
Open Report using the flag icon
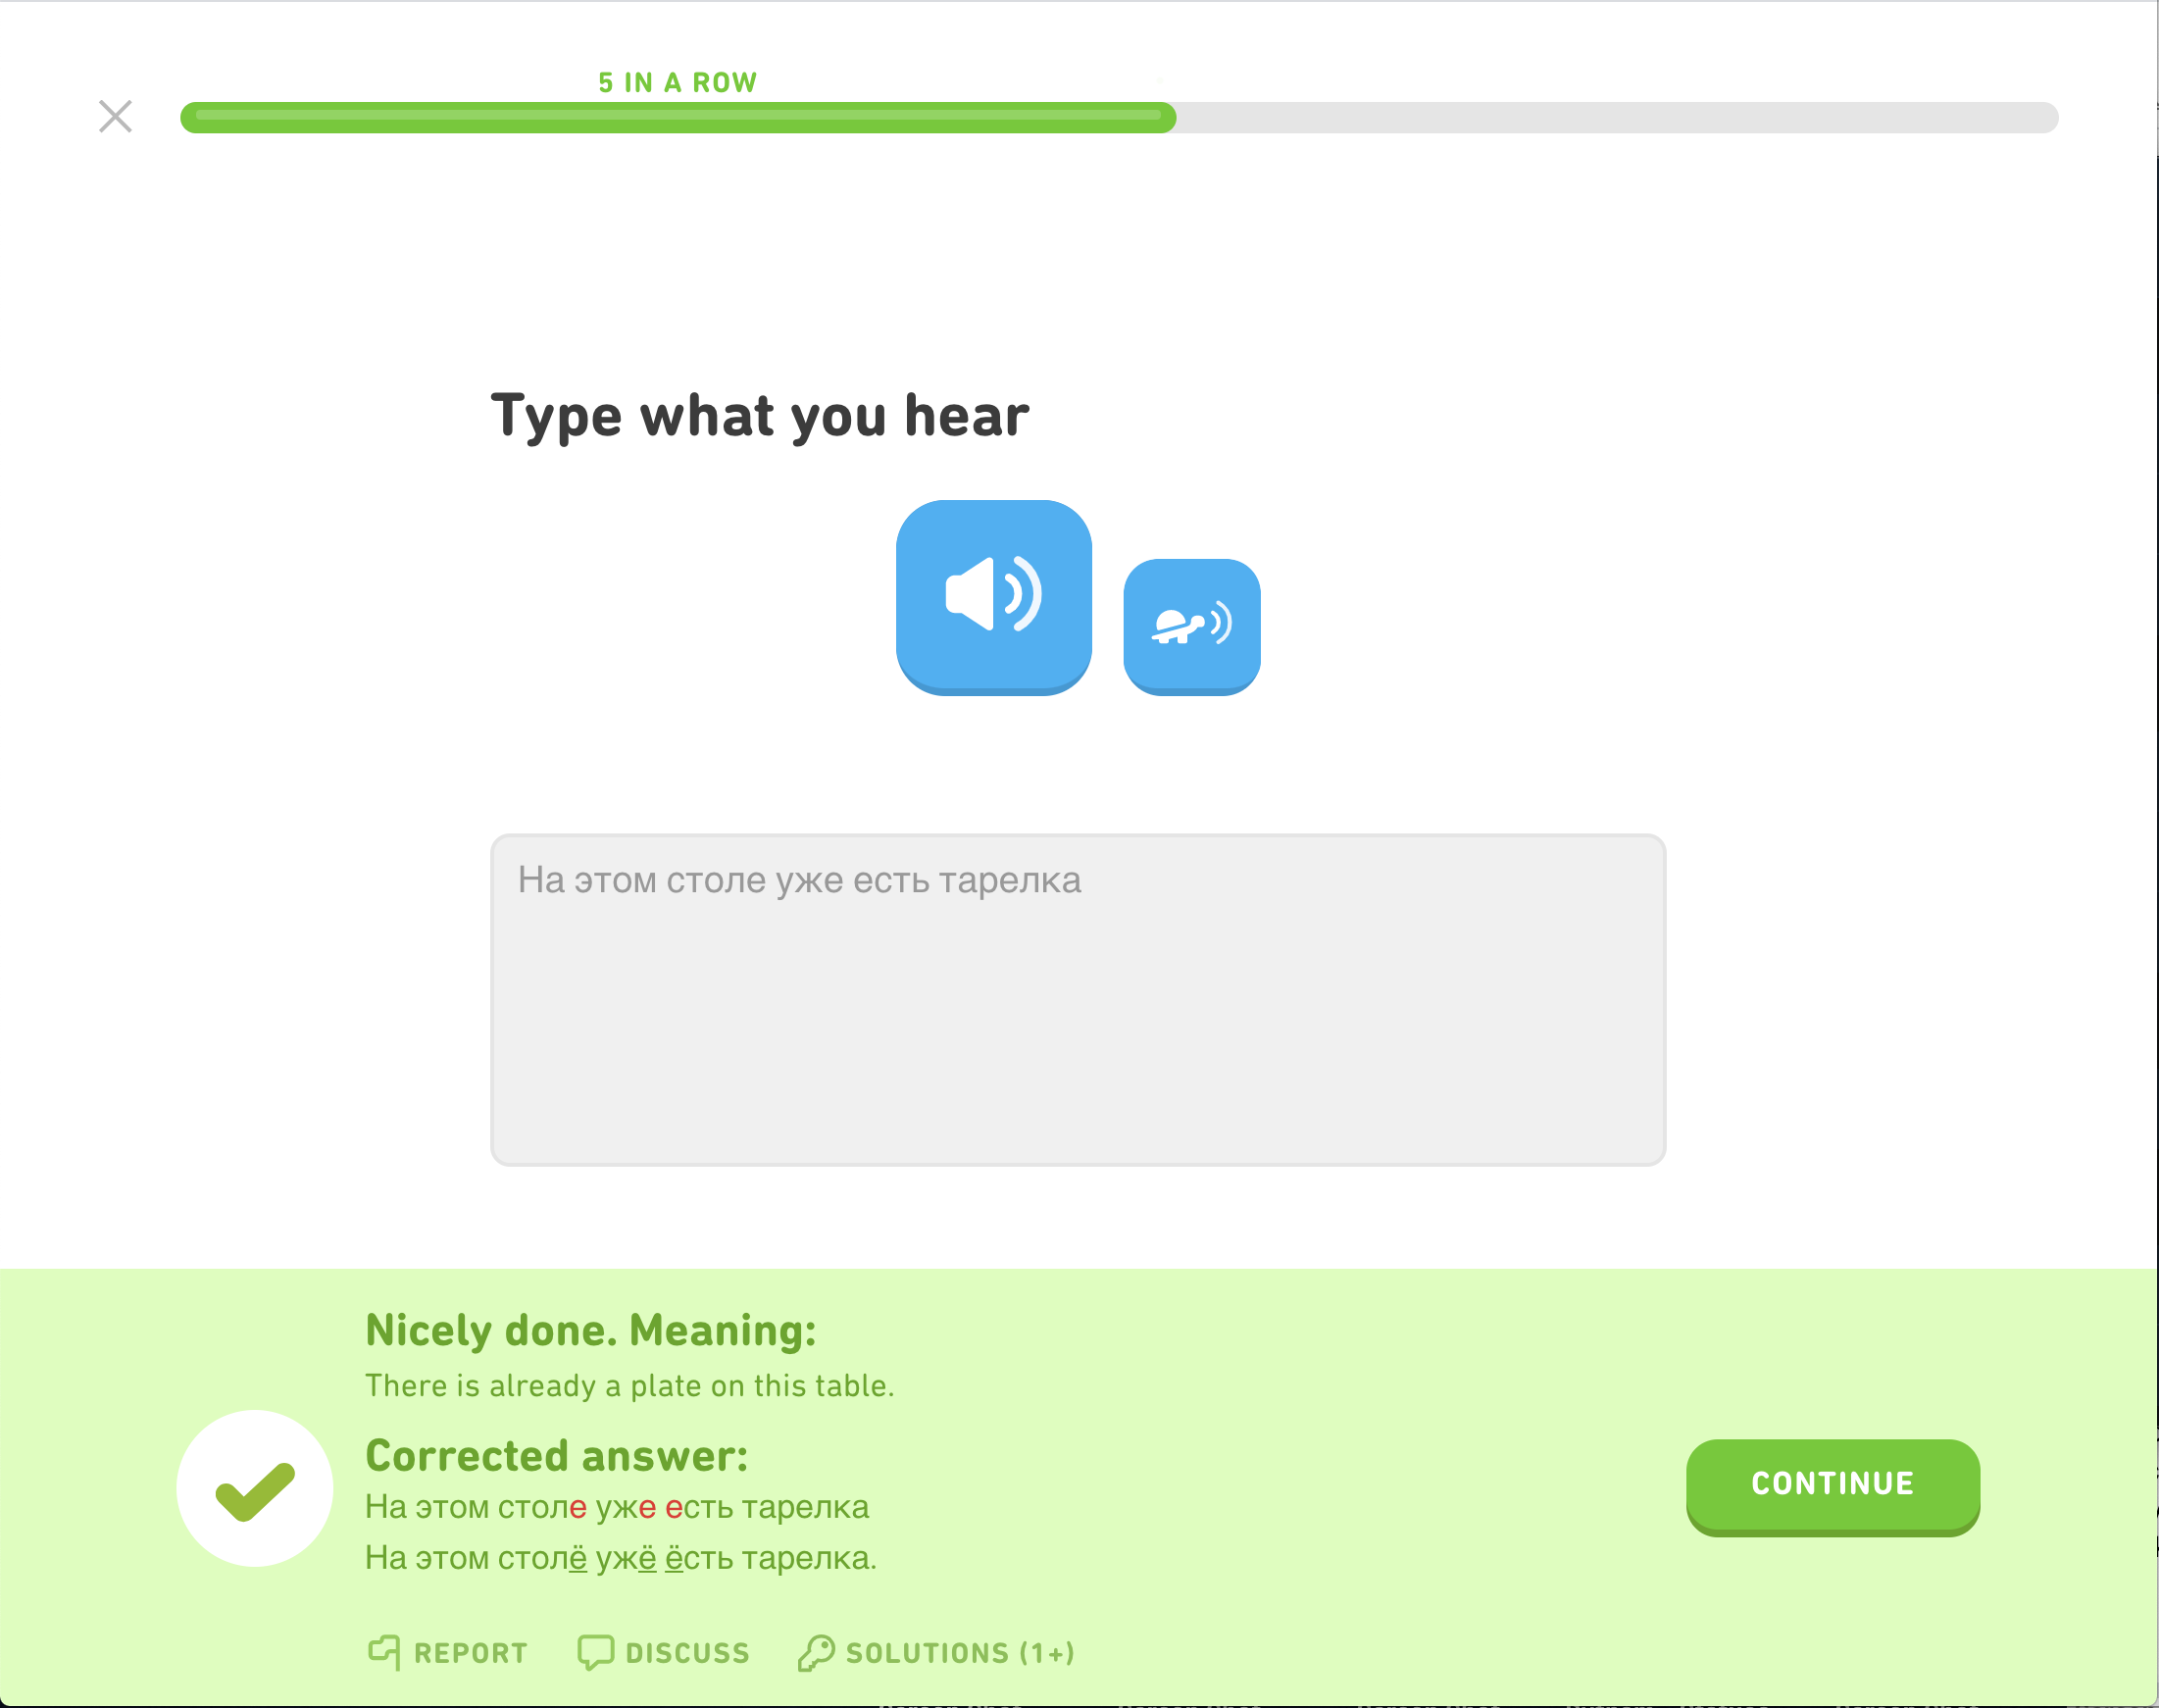(385, 1651)
